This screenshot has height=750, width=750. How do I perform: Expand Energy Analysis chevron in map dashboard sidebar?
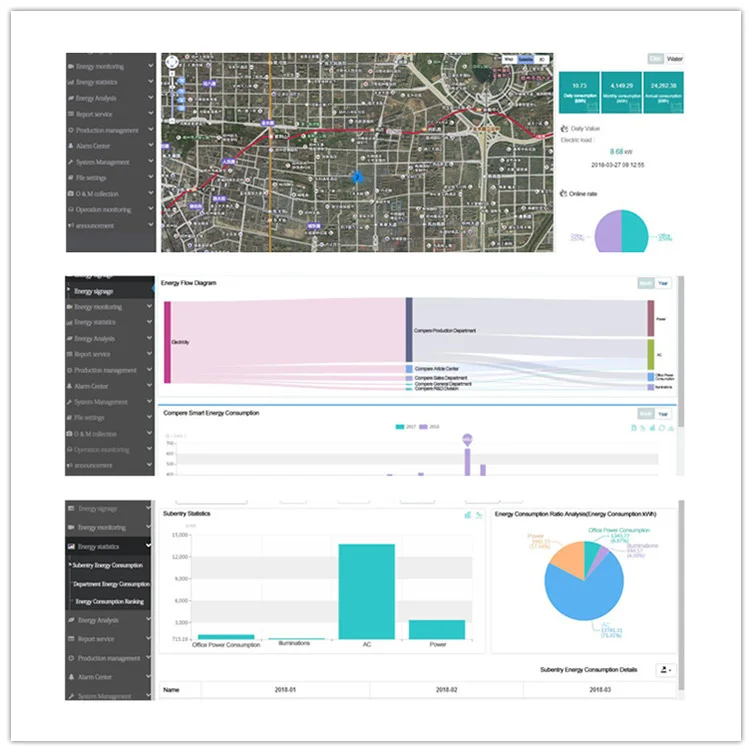151,97
